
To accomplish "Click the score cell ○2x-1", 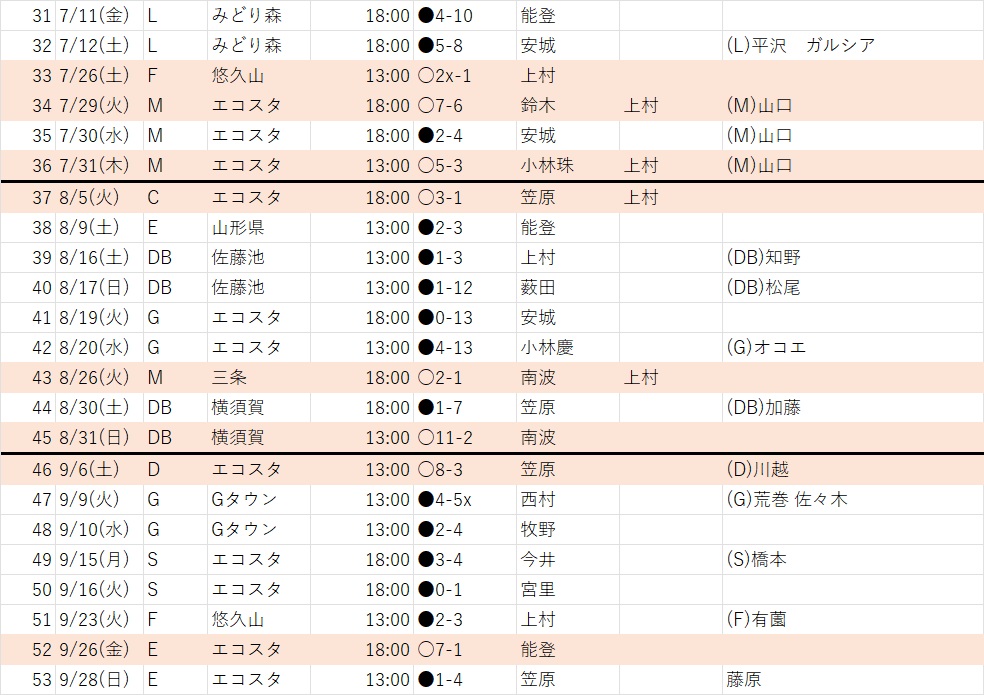I will click(x=445, y=75).
